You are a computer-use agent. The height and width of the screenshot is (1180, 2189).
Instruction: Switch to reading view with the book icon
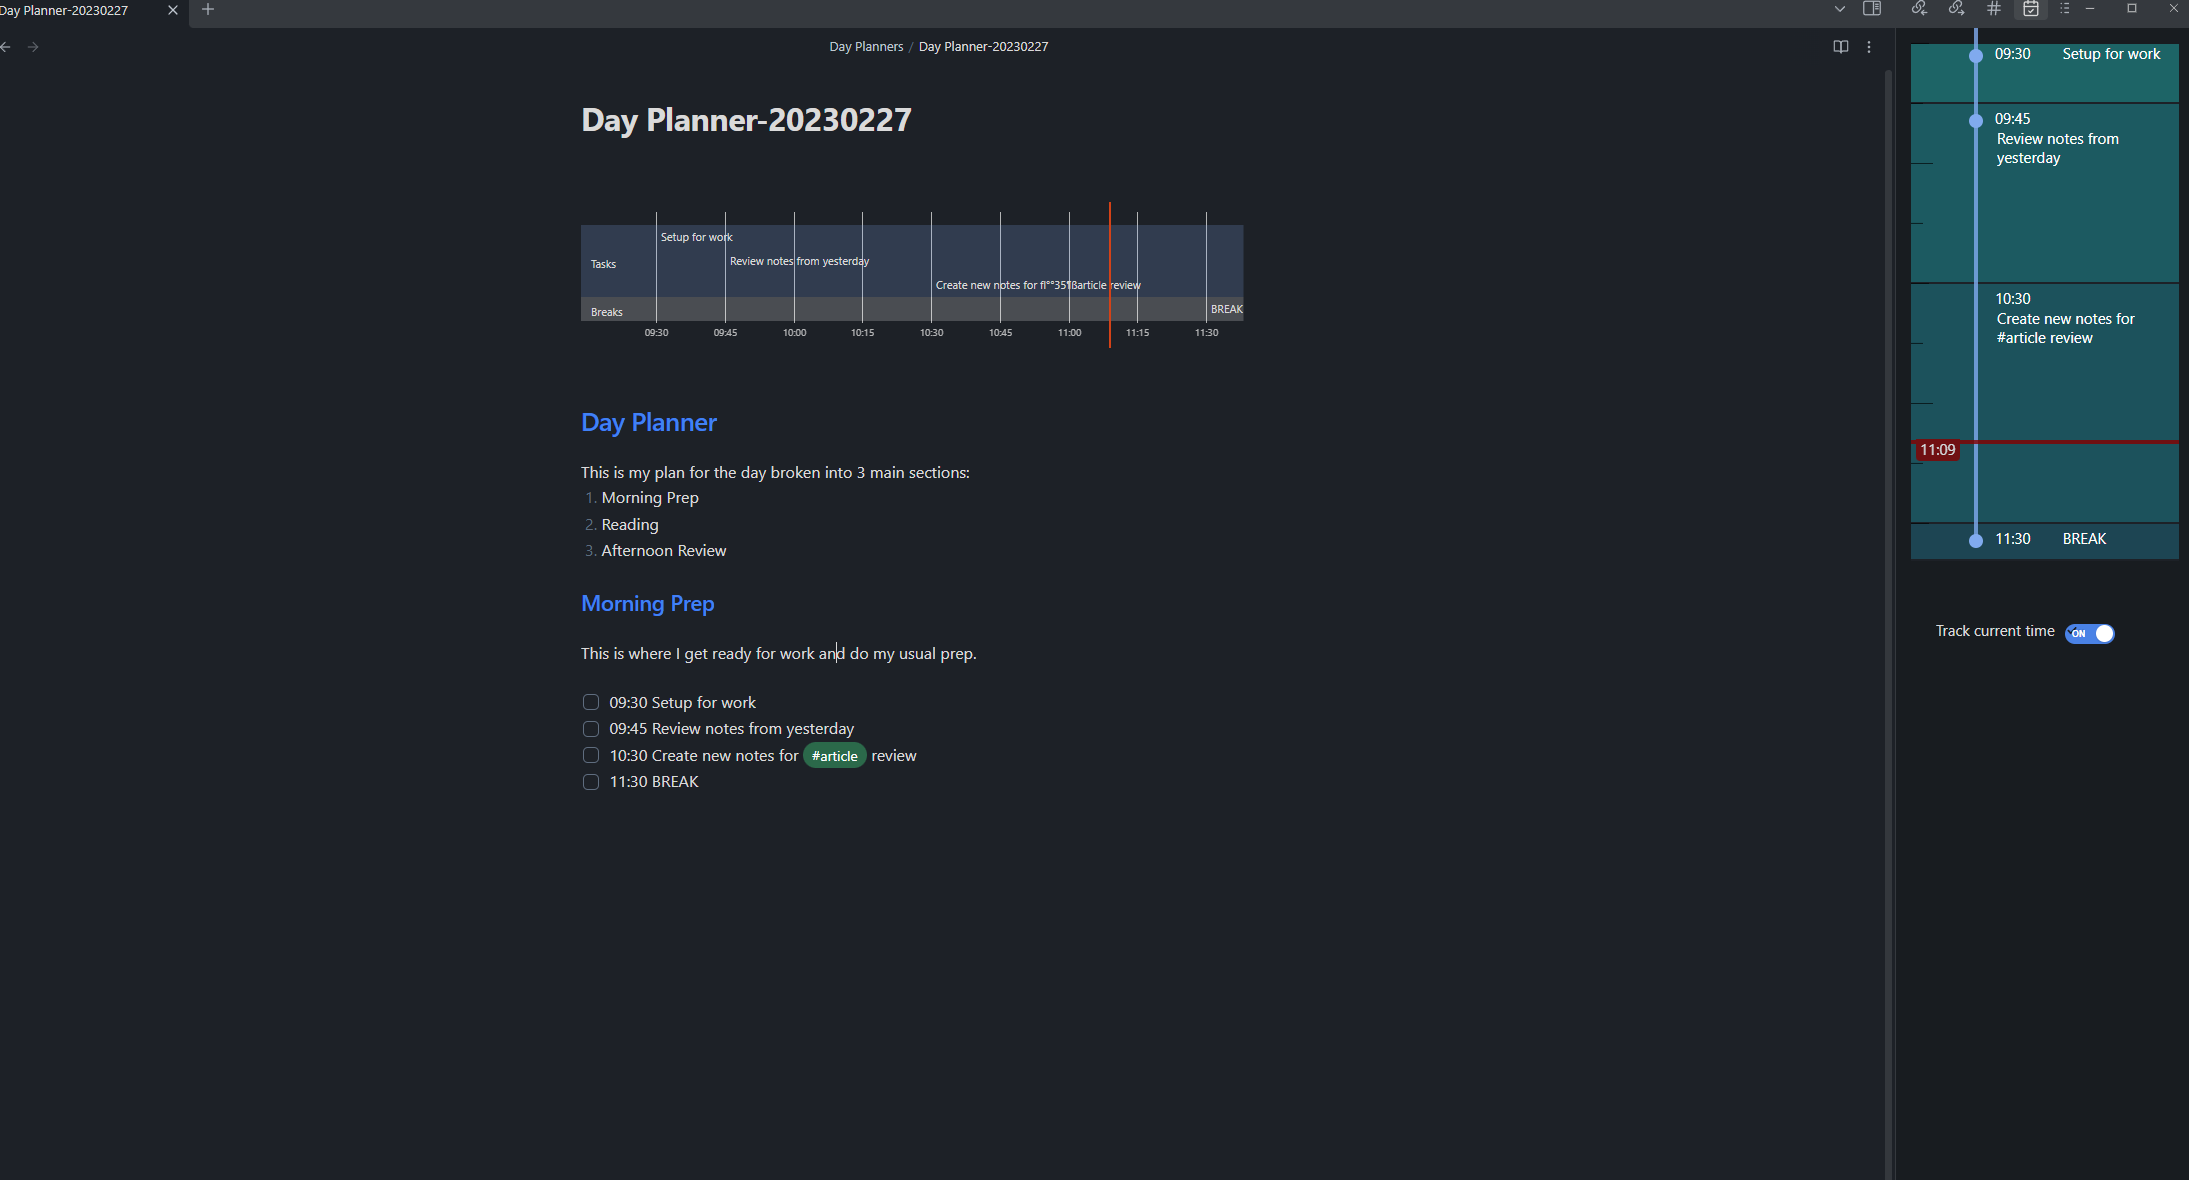1841,46
